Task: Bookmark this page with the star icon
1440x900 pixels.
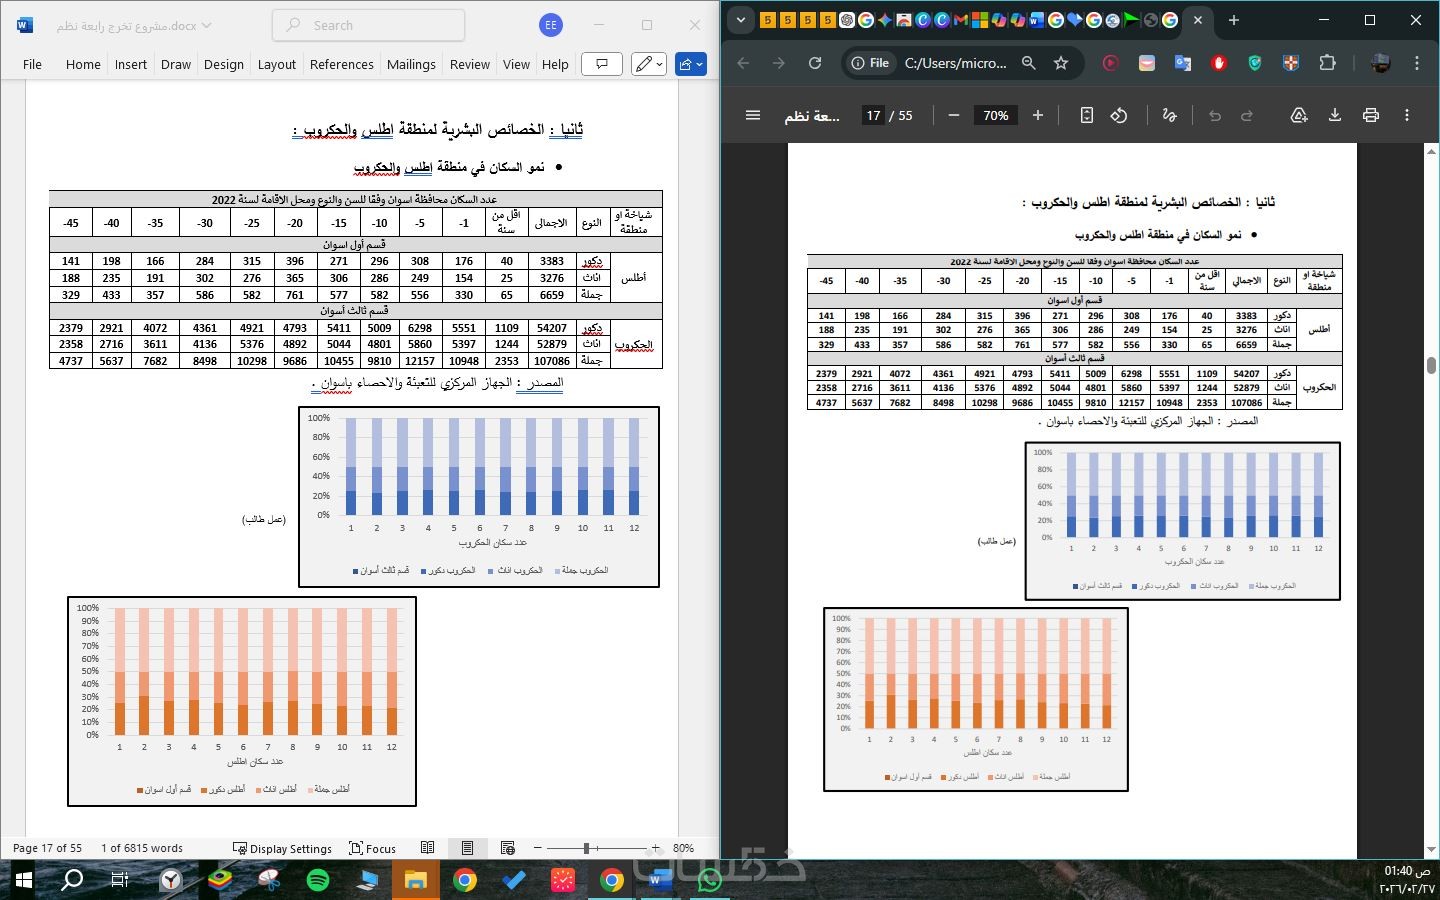Action: click(x=1061, y=63)
